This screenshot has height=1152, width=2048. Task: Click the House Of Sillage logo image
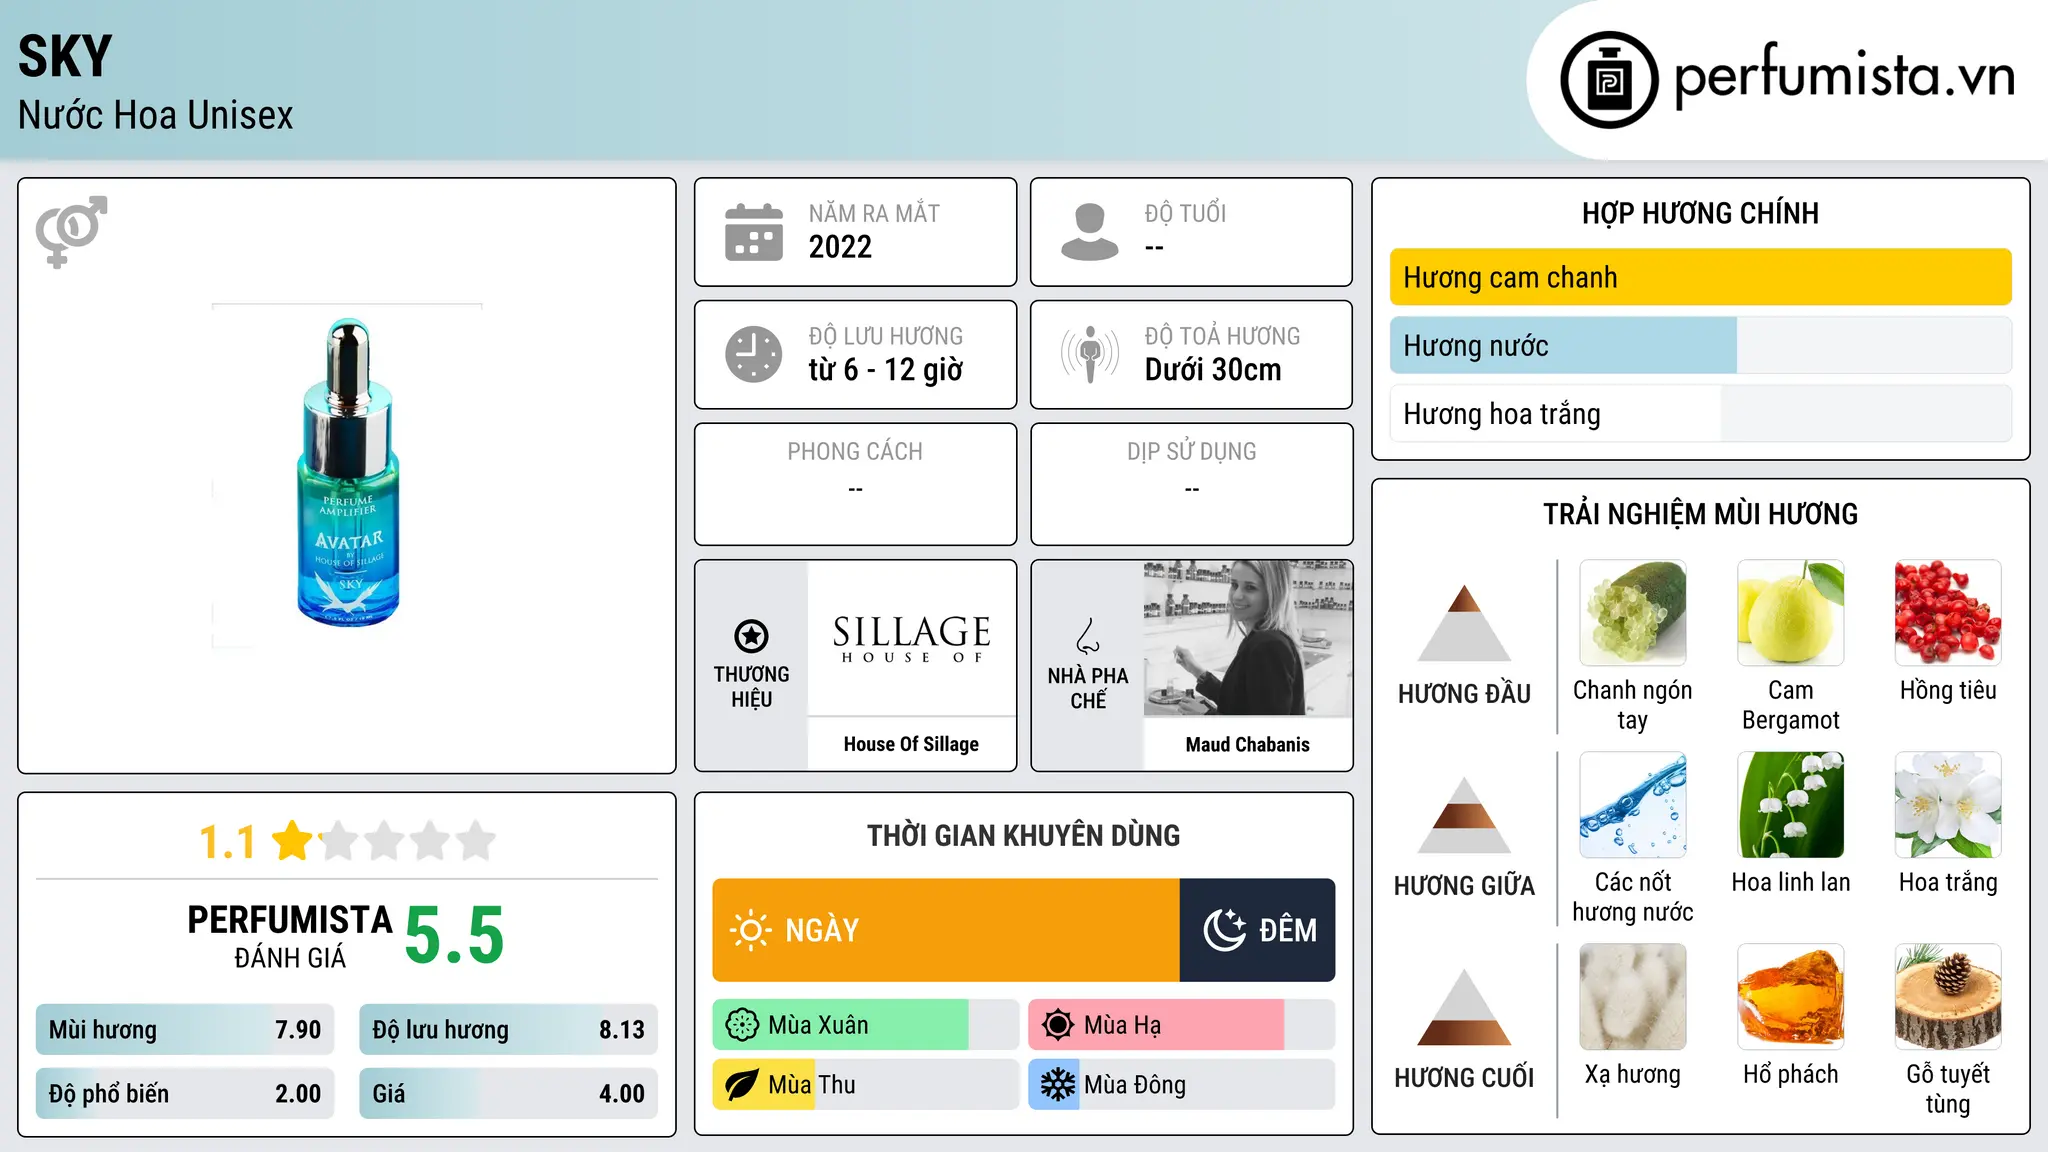911,638
